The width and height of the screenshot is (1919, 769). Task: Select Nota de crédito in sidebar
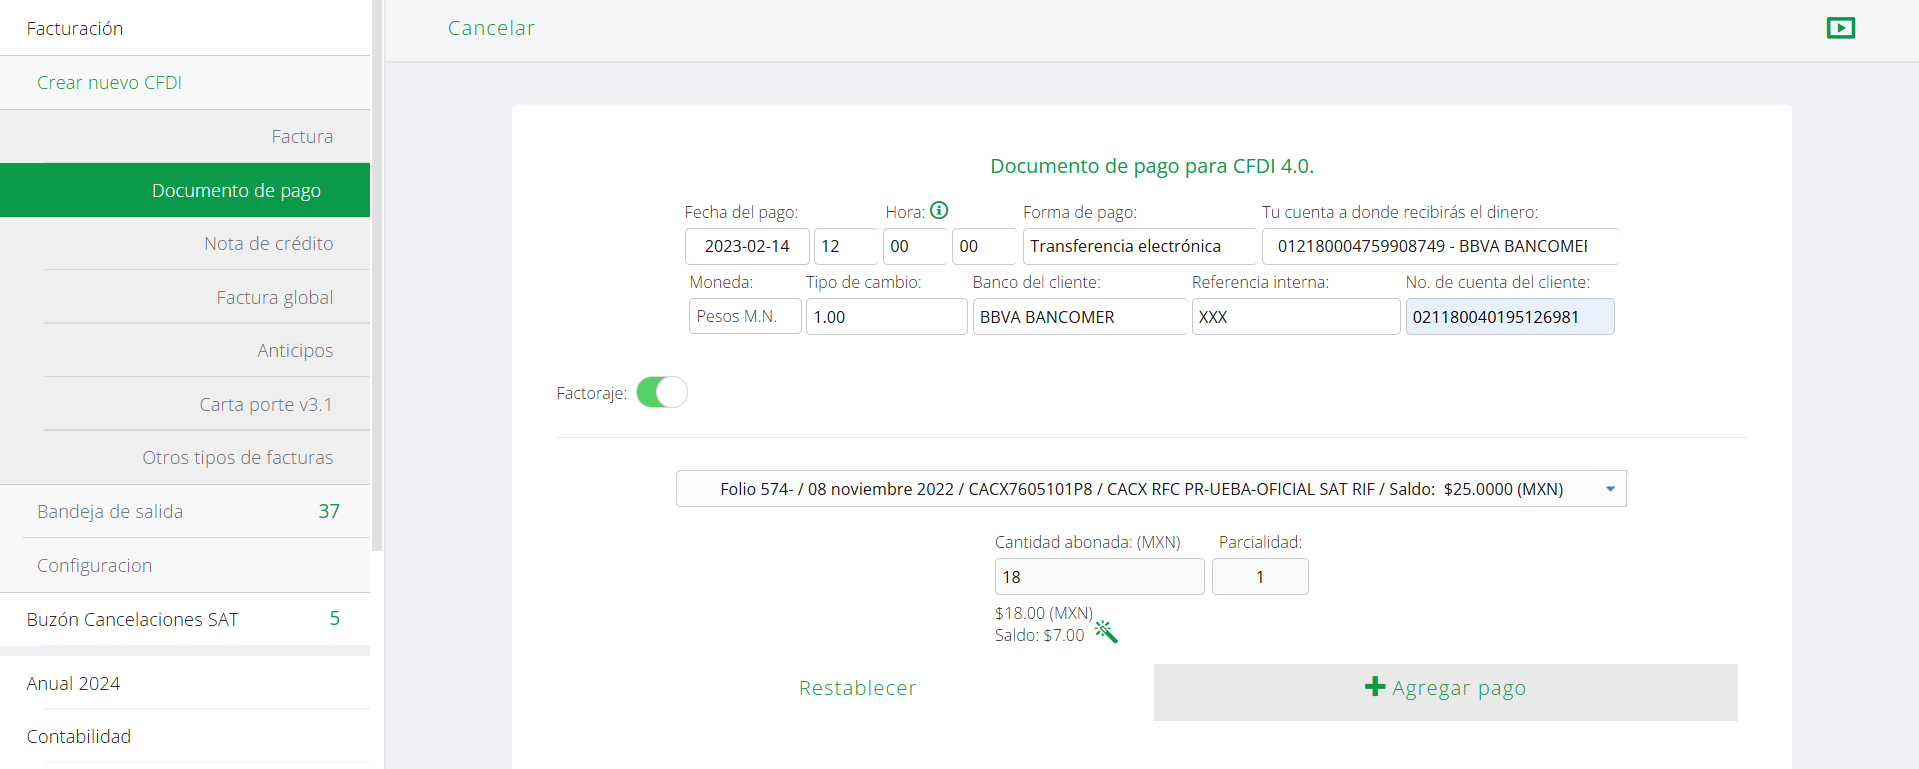coord(268,243)
